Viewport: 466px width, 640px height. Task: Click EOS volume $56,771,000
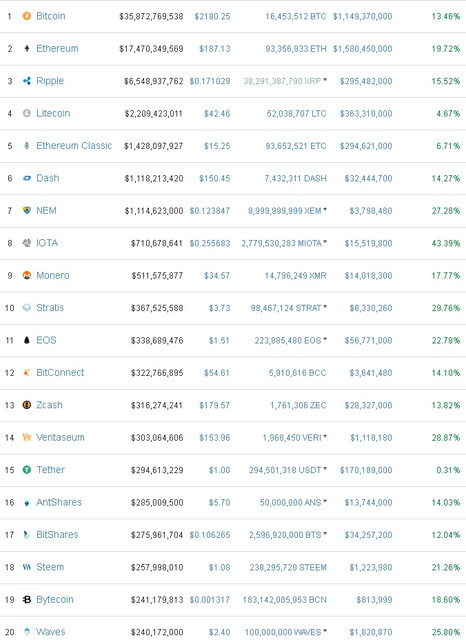point(368,340)
